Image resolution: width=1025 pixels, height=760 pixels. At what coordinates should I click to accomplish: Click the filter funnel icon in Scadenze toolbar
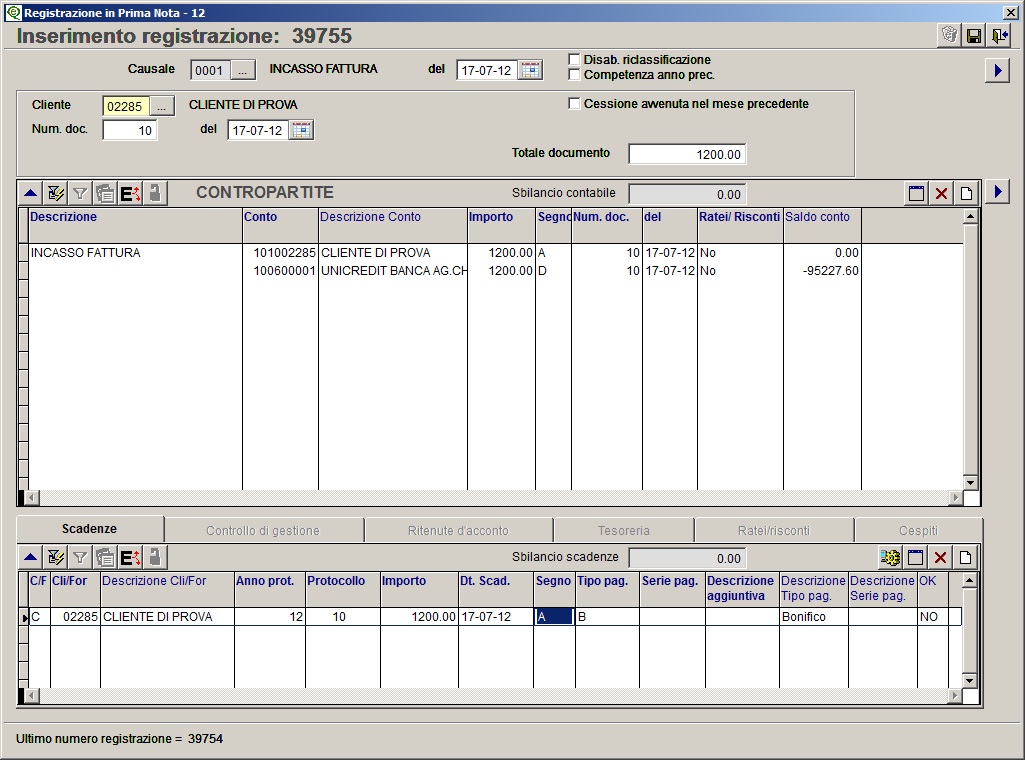point(80,557)
